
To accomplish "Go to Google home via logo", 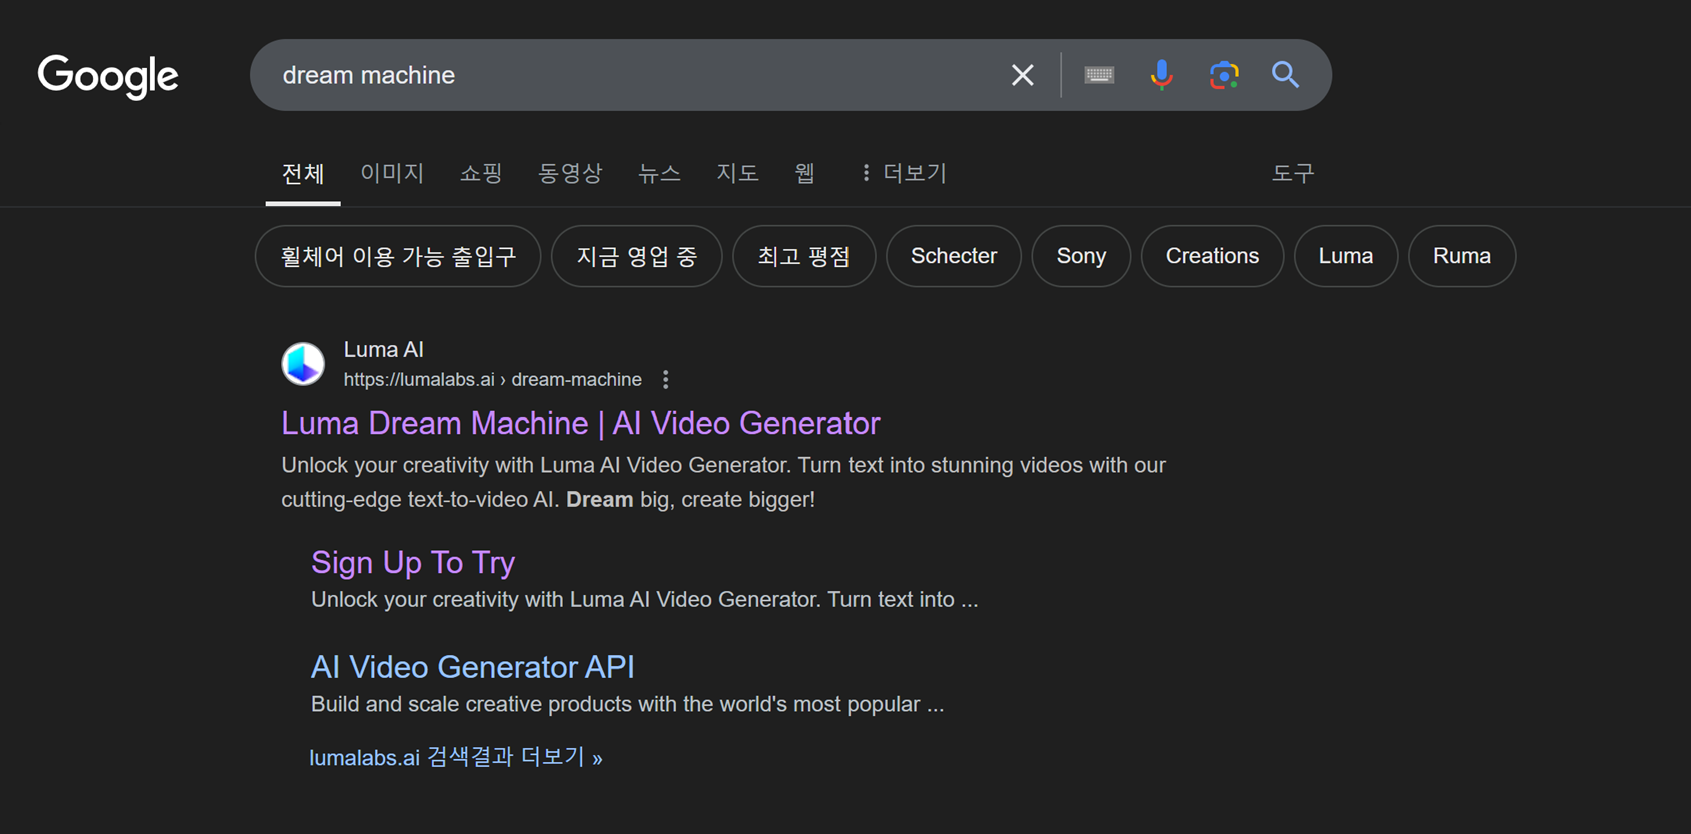I will tap(108, 76).
